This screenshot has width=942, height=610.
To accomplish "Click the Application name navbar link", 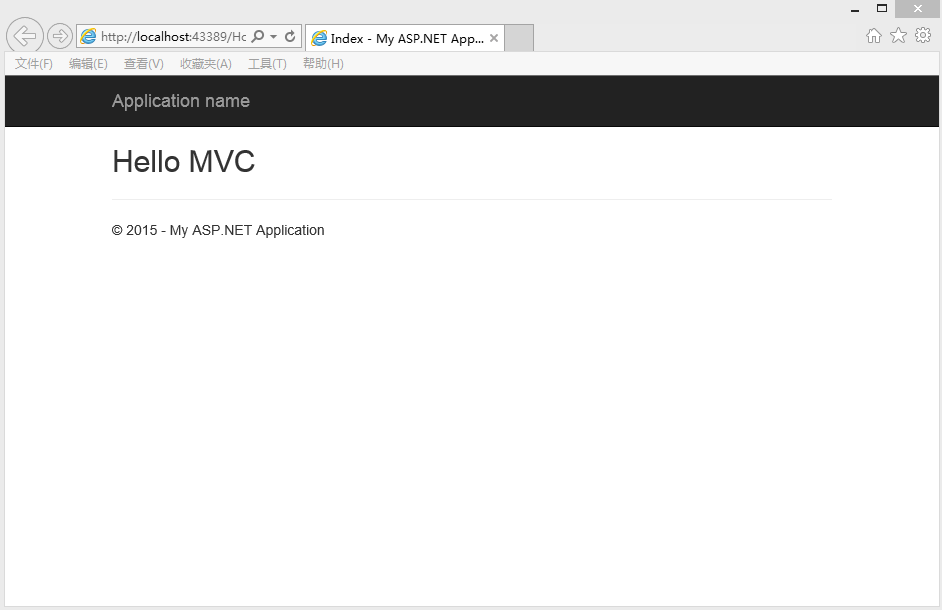I will point(181,100).
